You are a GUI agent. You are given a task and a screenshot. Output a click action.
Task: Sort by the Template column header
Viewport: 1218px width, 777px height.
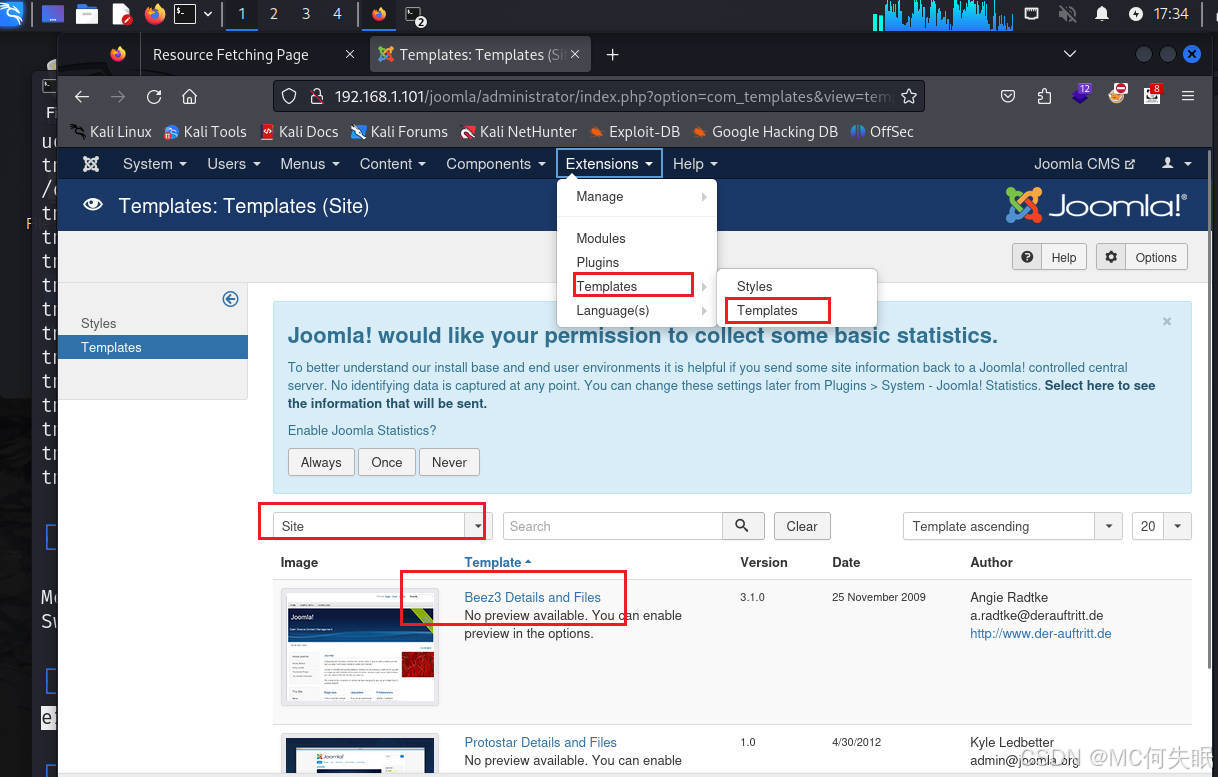coord(498,562)
